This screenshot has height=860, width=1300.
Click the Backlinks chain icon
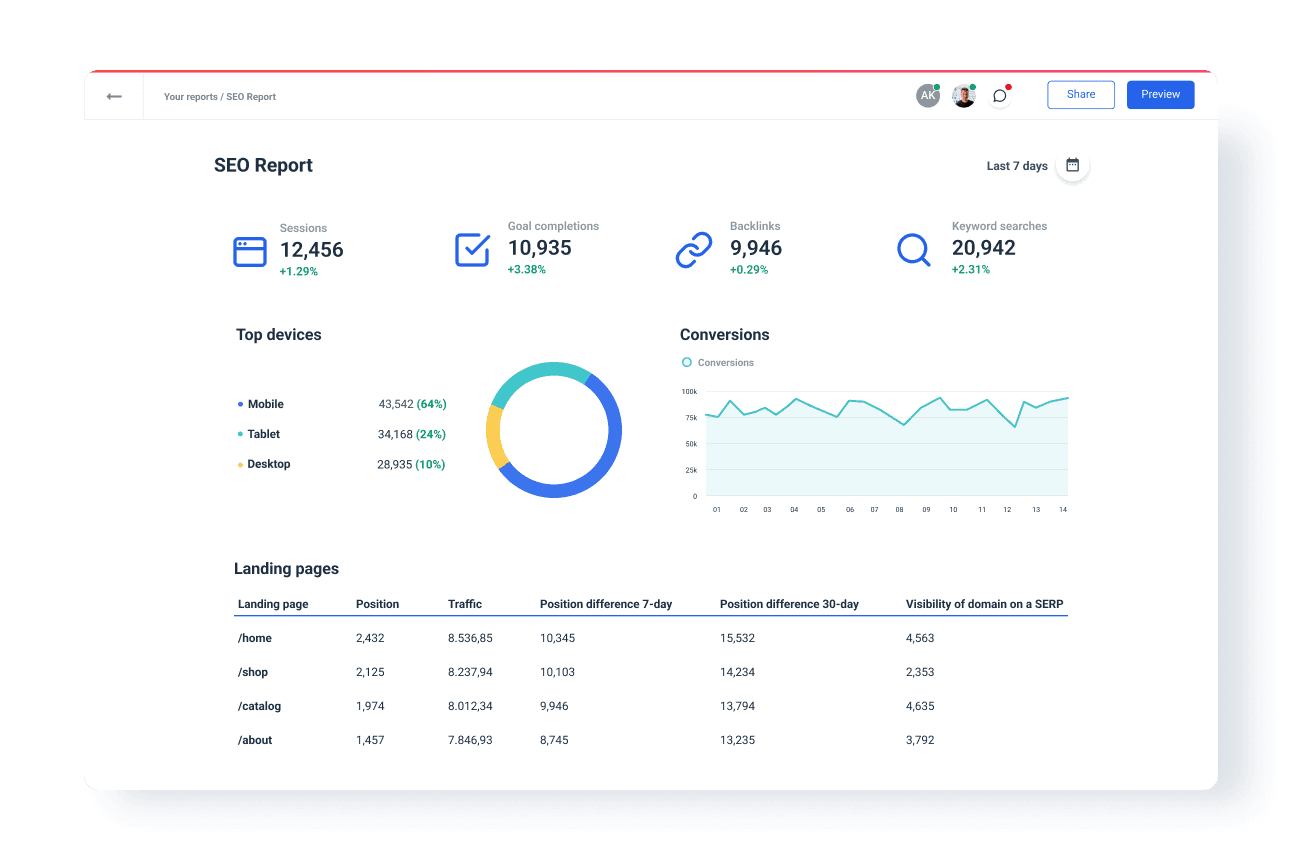[x=694, y=250]
